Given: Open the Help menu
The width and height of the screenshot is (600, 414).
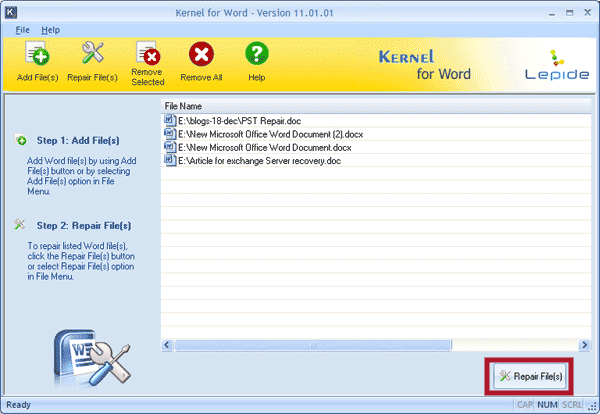Looking at the screenshot, I should point(50,30).
